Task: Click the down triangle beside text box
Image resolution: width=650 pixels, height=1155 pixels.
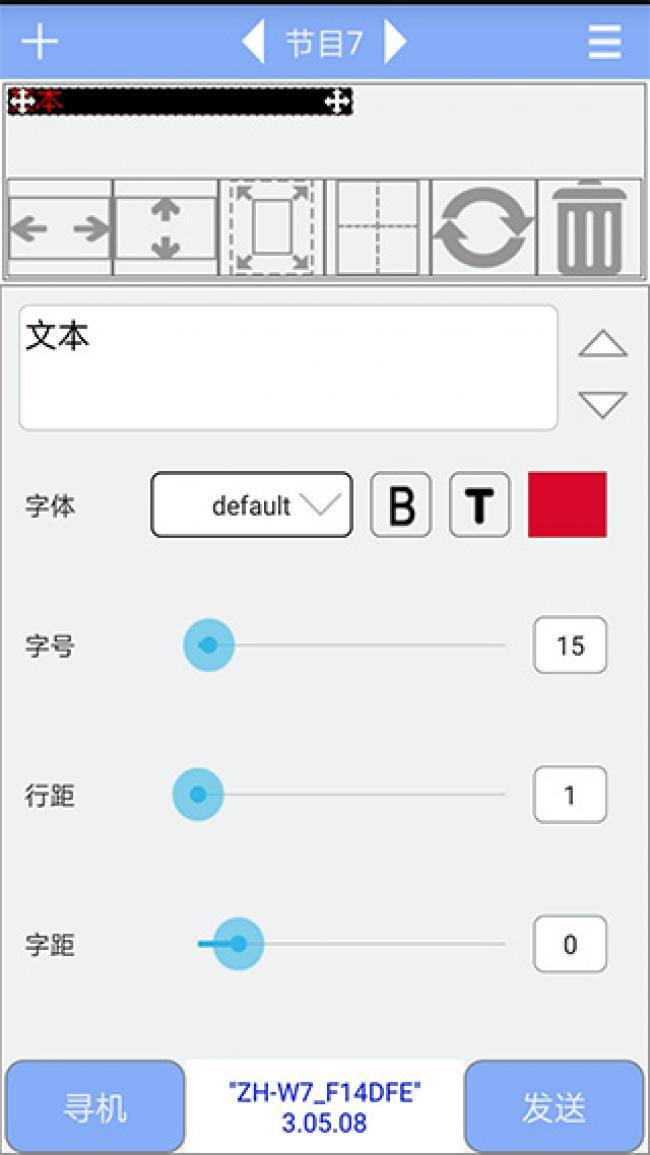Action: click(x=603, y=404)
